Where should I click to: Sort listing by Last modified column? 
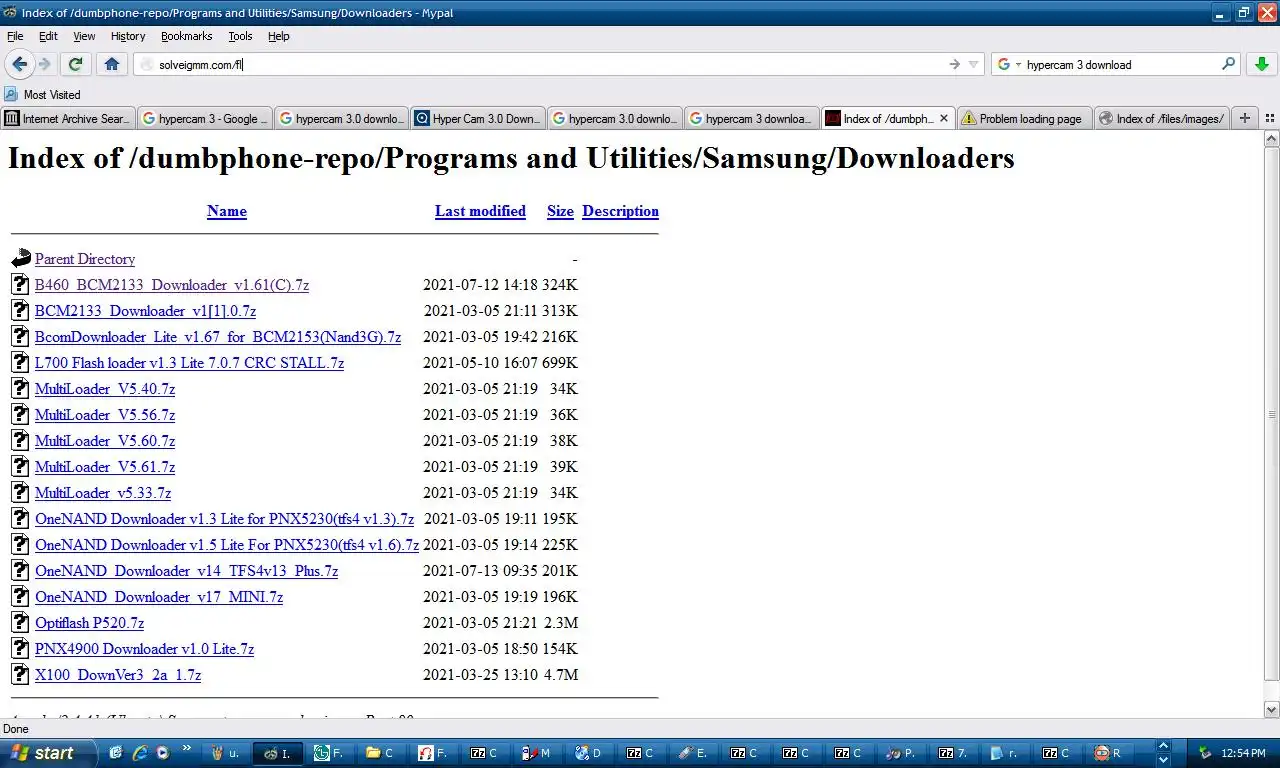pyautogui.click(x=480, y=211)
